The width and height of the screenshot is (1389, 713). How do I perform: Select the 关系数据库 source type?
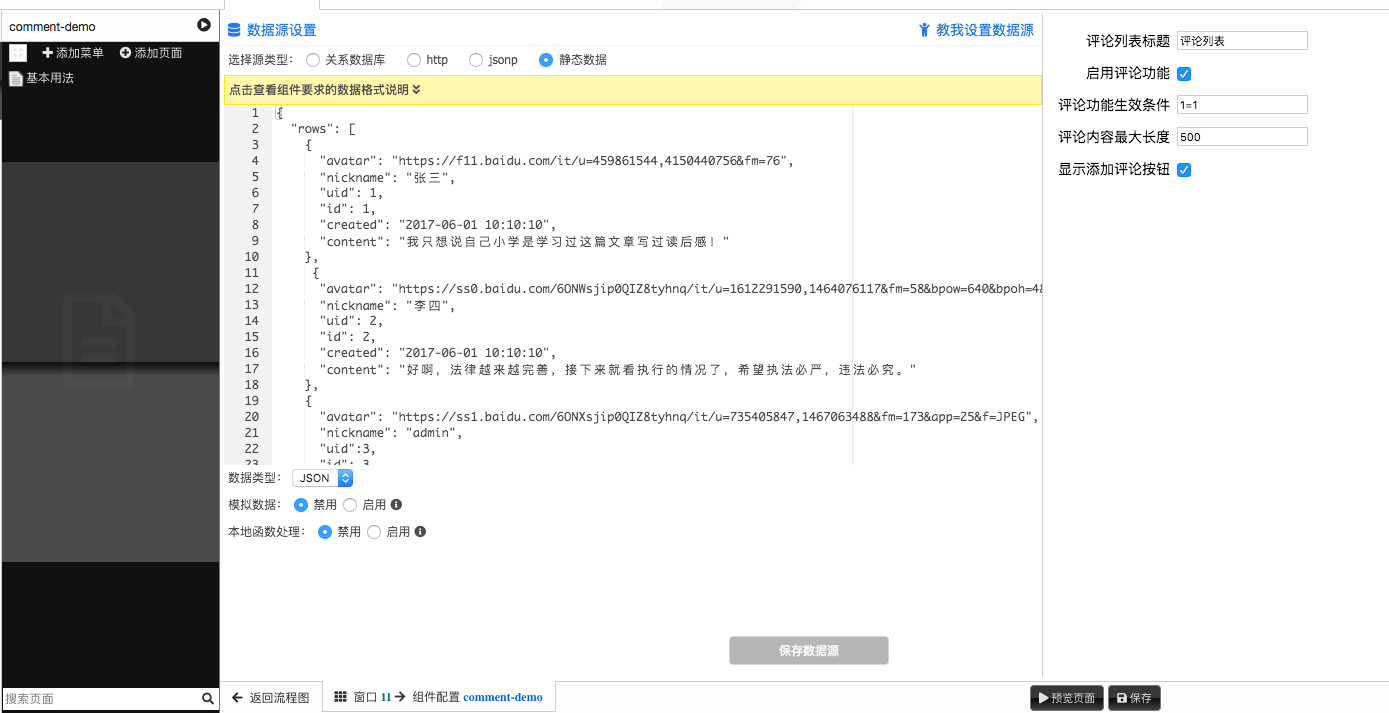click(x=313, y=60)
